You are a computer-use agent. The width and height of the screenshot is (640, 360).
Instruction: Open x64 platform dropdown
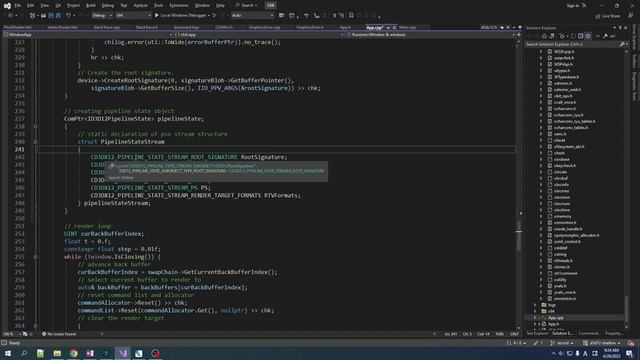tap(133, 16)
